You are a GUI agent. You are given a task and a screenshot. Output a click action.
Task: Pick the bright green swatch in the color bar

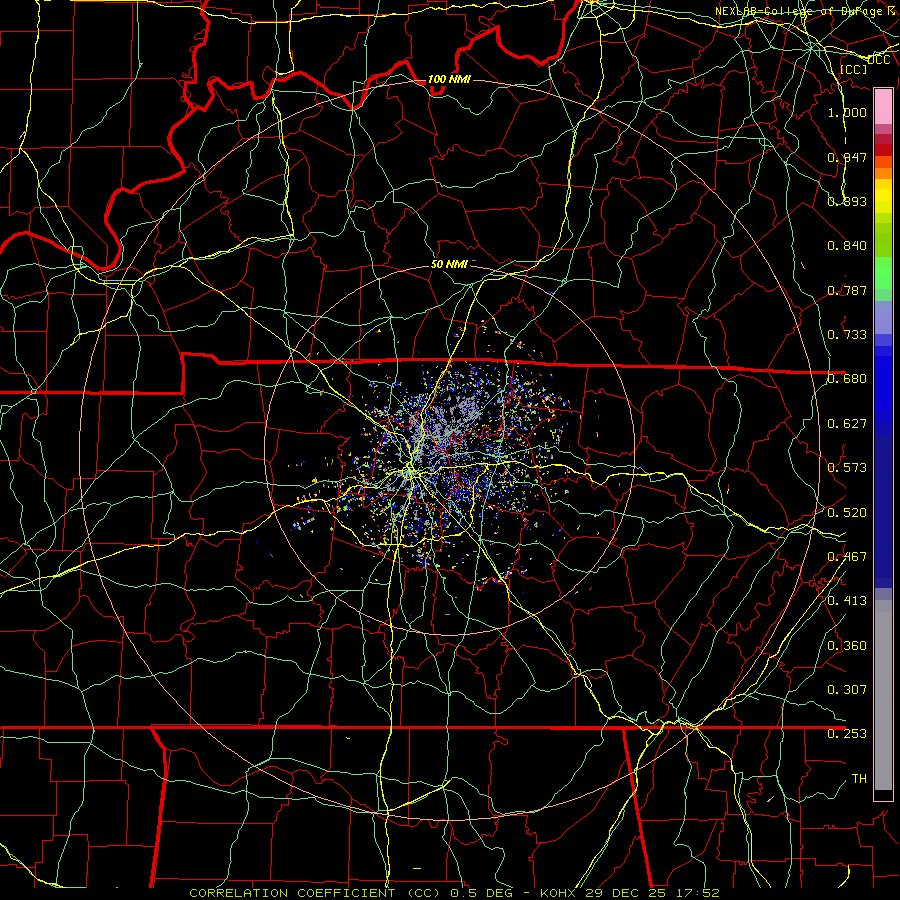click(x=883, y=273)
